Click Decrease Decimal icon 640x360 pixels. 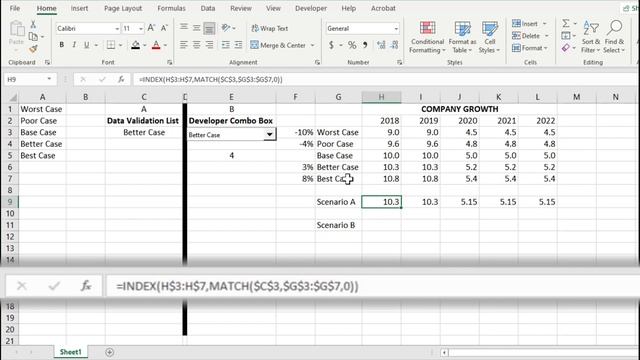[394, 45]
